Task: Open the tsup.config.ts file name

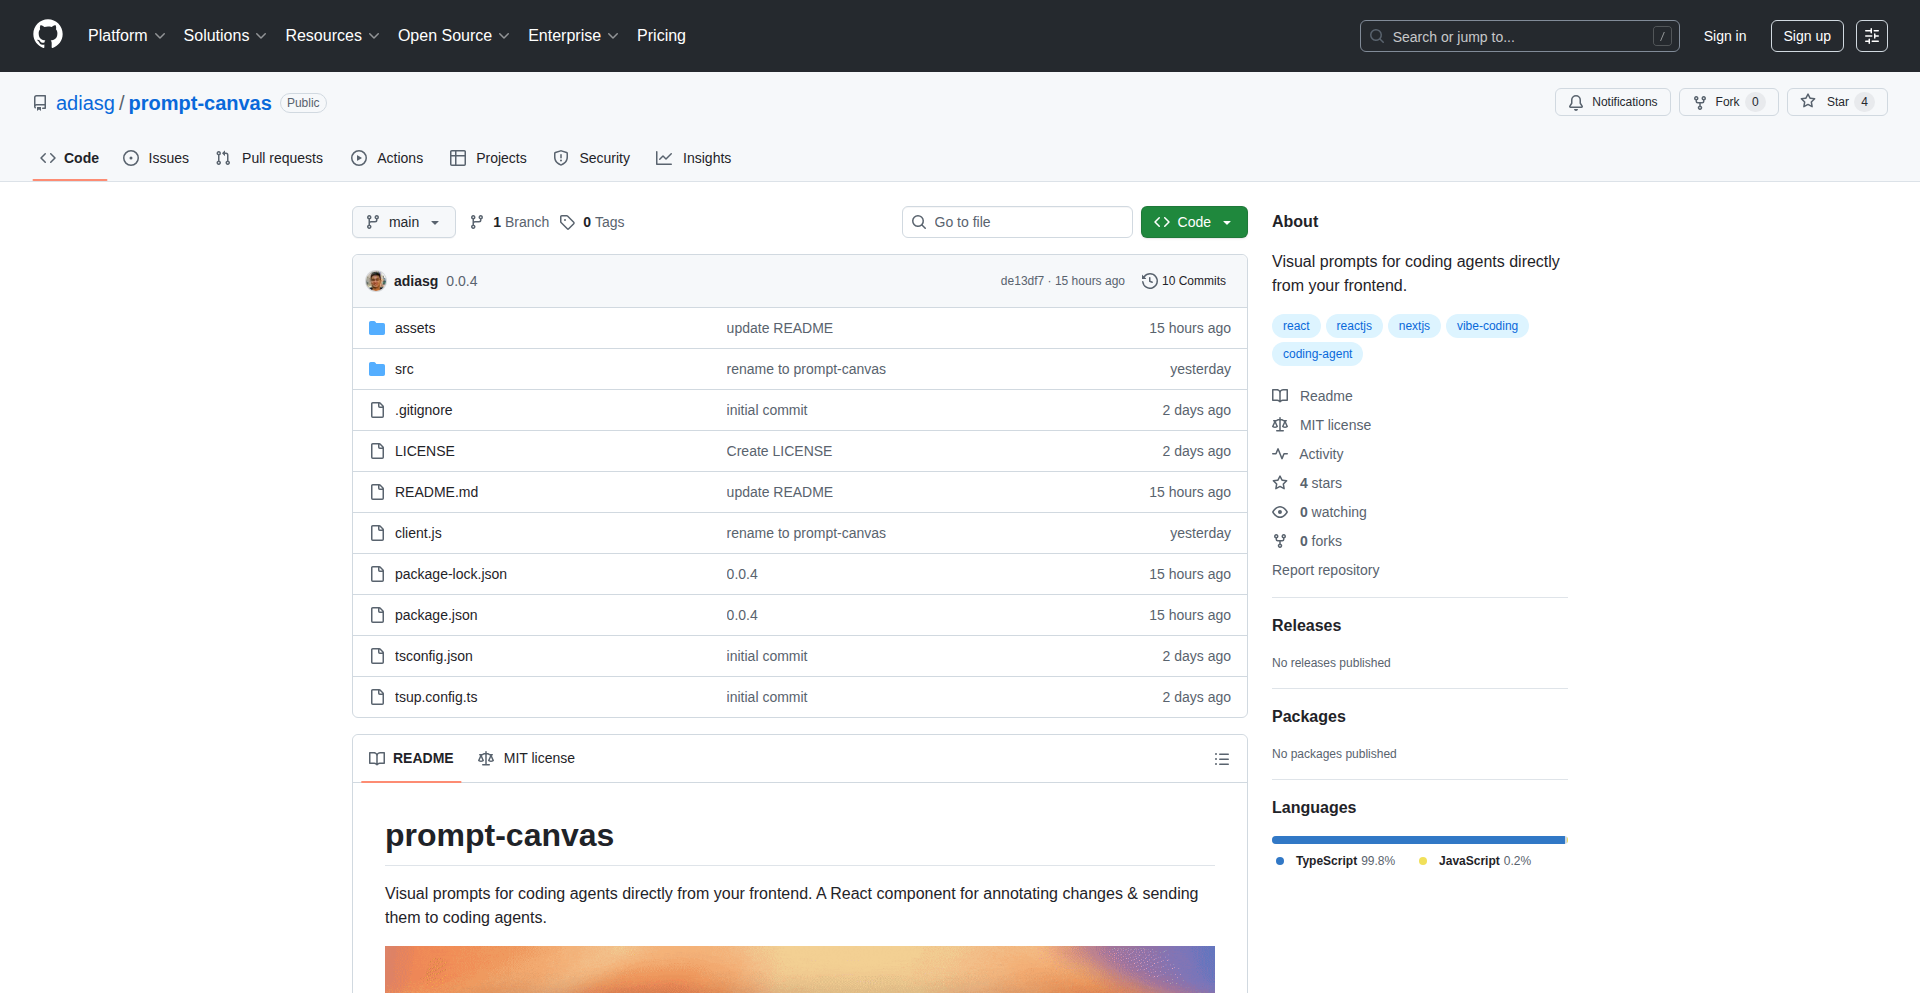Action: pyautogui.click(x=436, y=697)
